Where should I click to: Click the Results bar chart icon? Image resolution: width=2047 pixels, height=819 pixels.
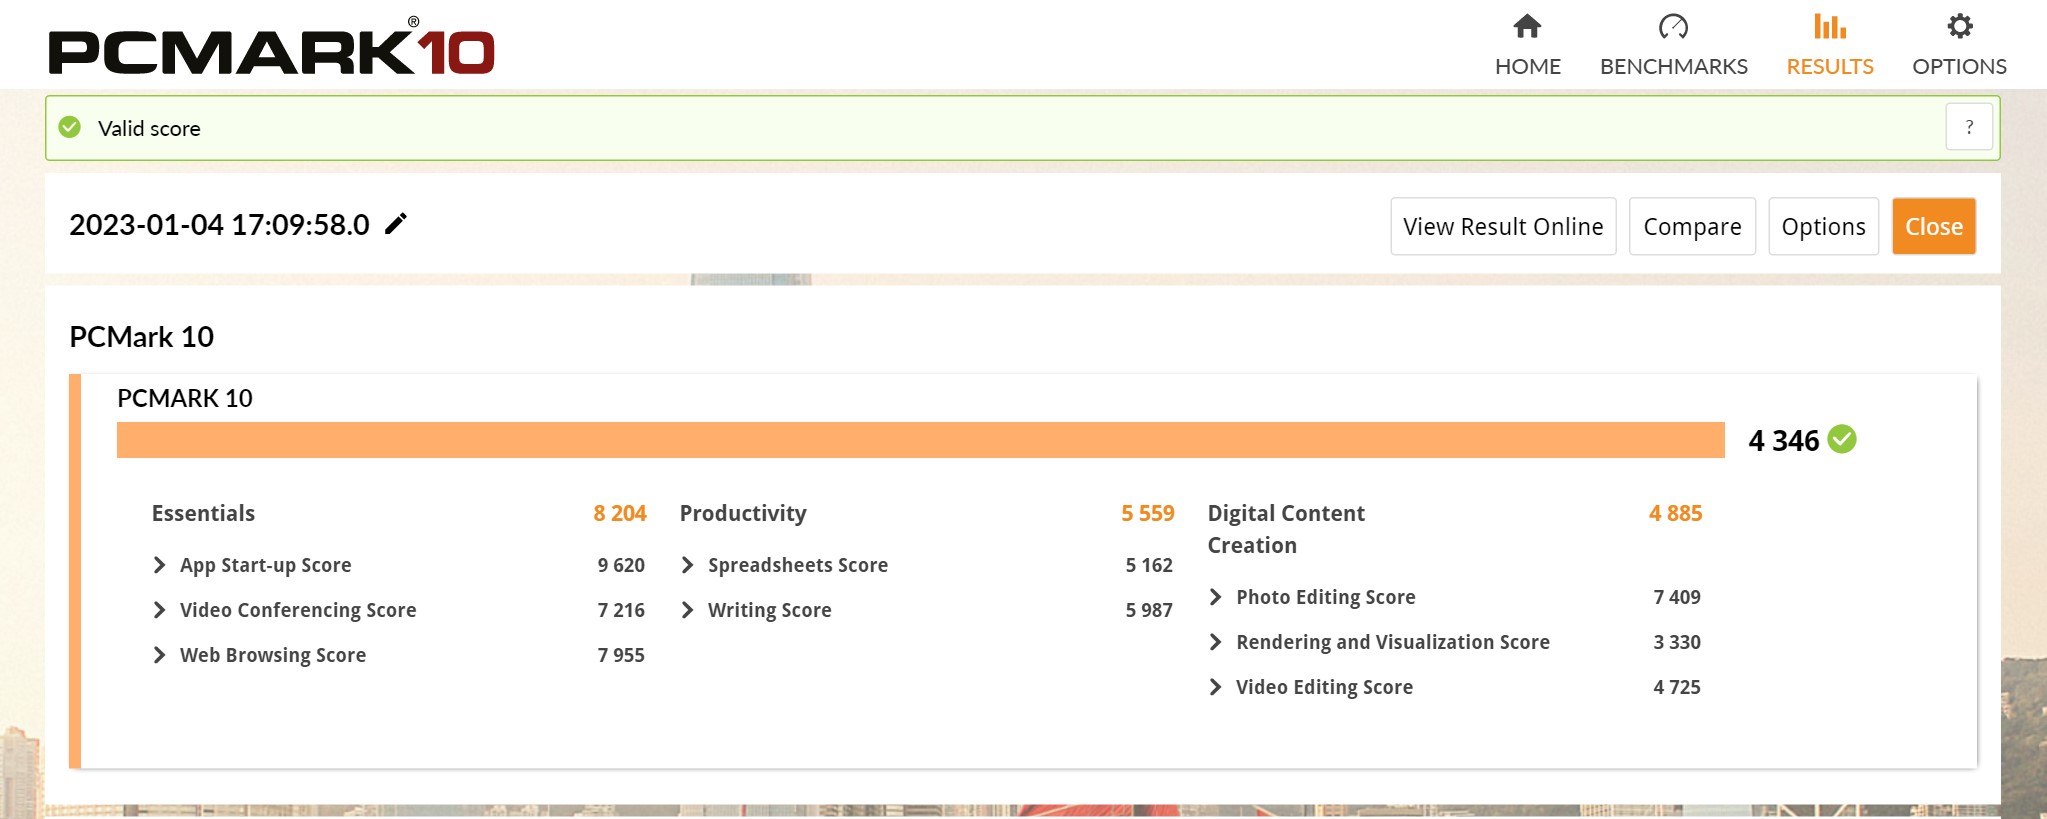click(x=1830, y=26)
